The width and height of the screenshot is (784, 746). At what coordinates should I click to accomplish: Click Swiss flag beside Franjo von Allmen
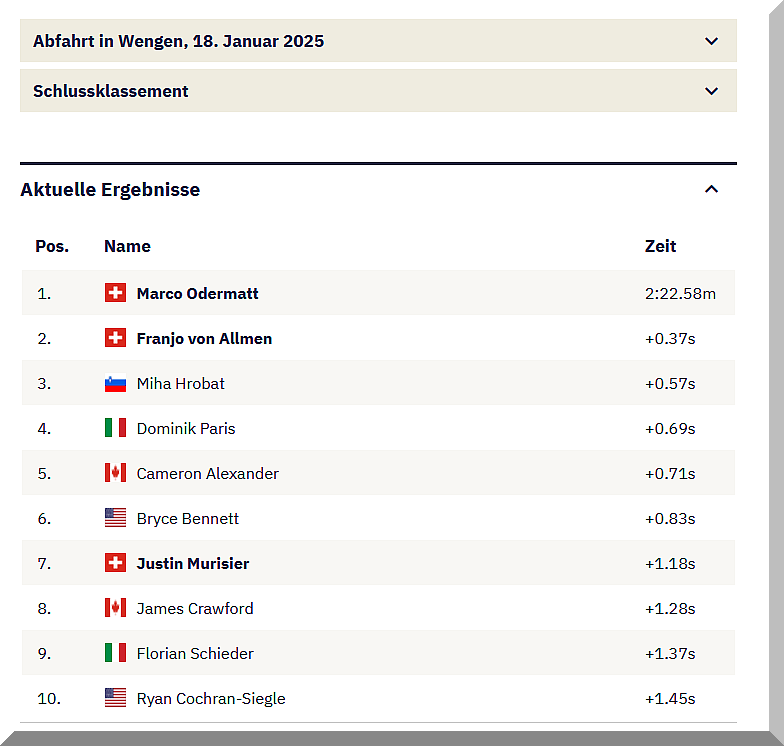(115, 338)
